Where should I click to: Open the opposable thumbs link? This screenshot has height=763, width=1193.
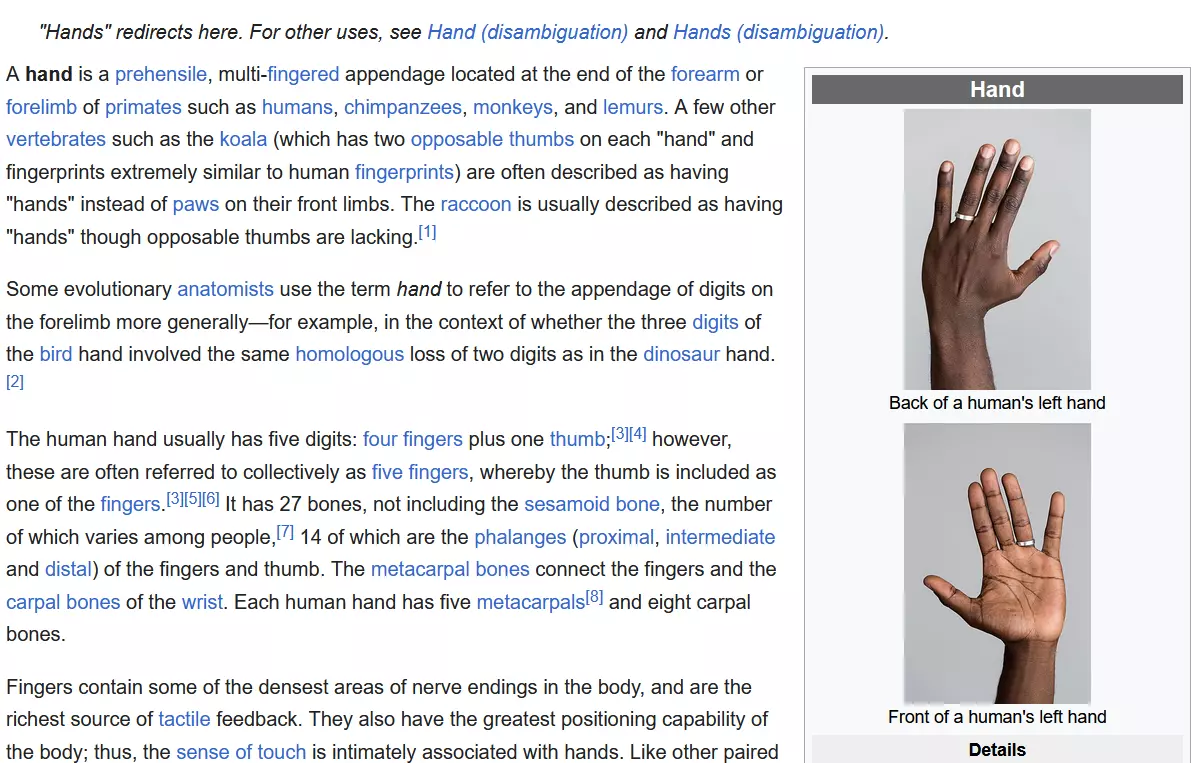tap(492, 139)
